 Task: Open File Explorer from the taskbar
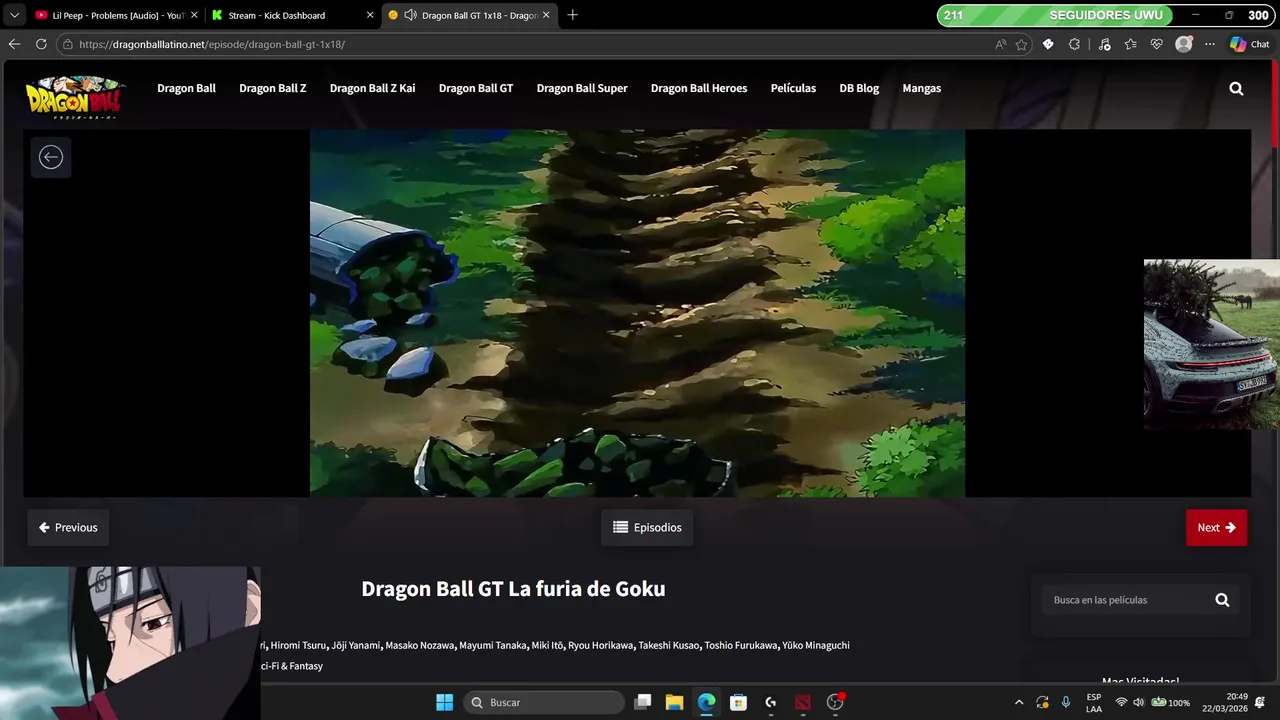click(675, 702)
